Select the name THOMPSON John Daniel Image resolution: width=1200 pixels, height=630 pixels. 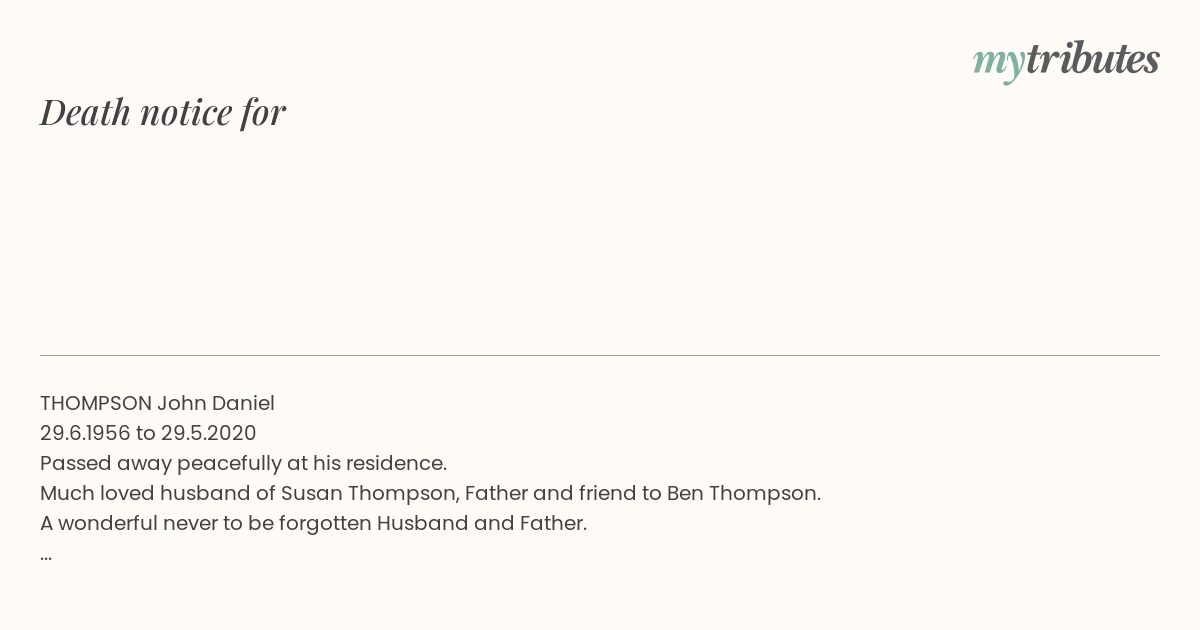157,403
